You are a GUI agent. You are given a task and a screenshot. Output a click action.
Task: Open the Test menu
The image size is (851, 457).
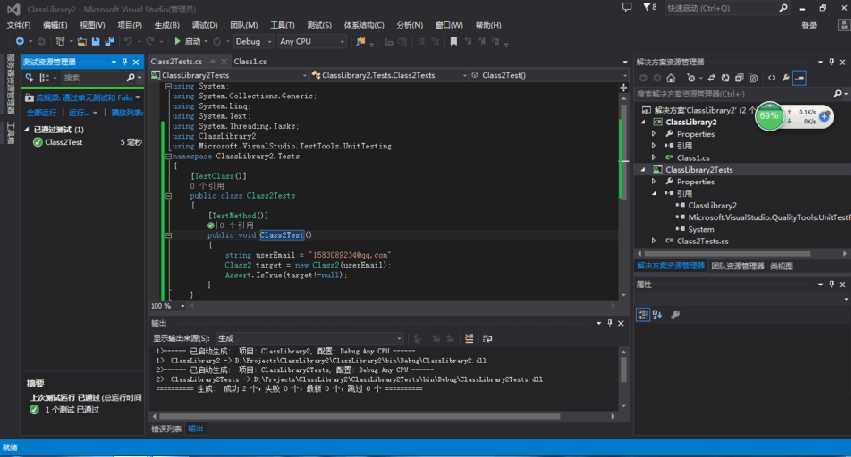coord(319,25)
